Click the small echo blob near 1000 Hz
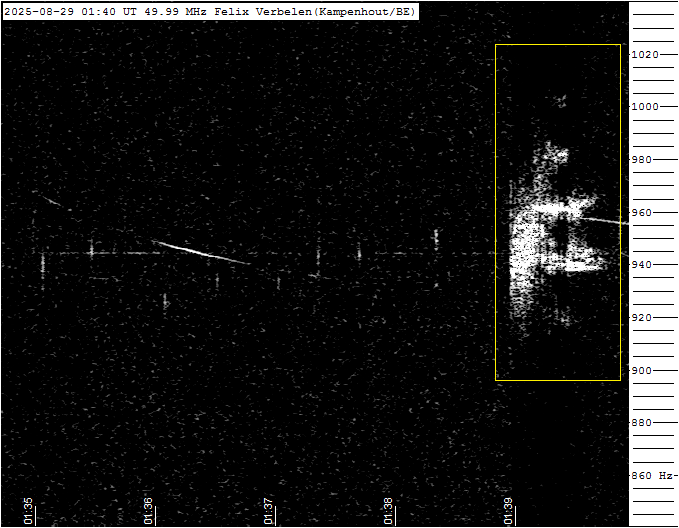Viewport: 679px width, 528px height. pos(561,101)
